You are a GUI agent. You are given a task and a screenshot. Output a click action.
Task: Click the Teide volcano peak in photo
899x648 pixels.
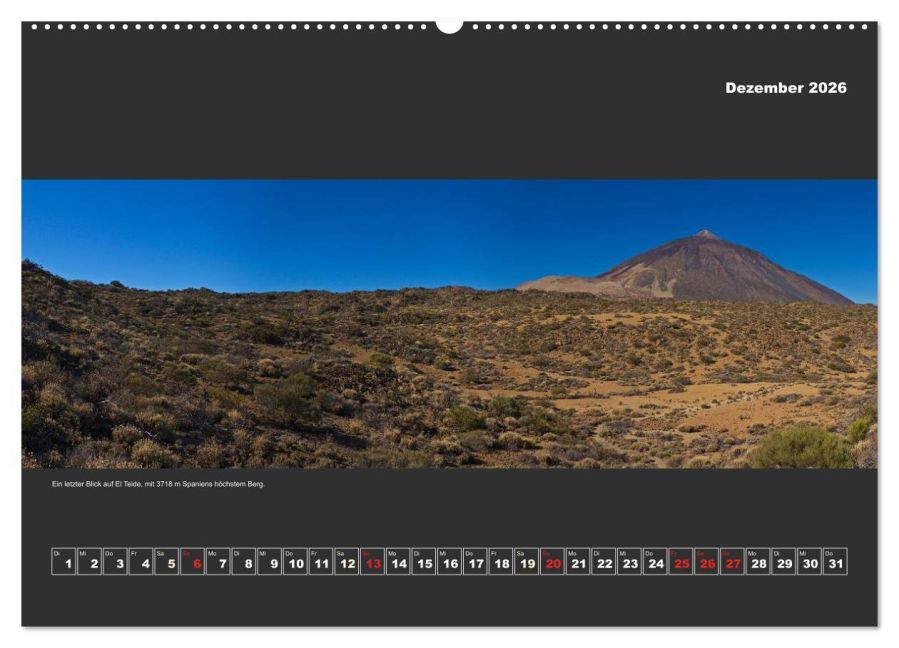[705, 234]
